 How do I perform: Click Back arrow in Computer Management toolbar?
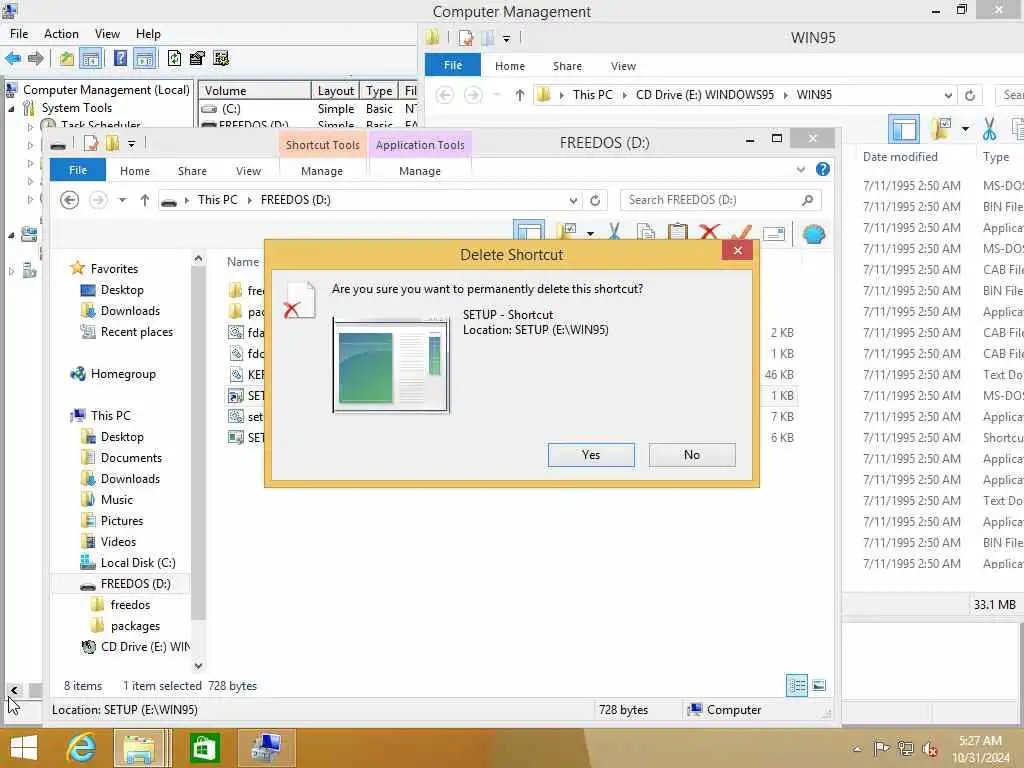[x=13, y=59]
